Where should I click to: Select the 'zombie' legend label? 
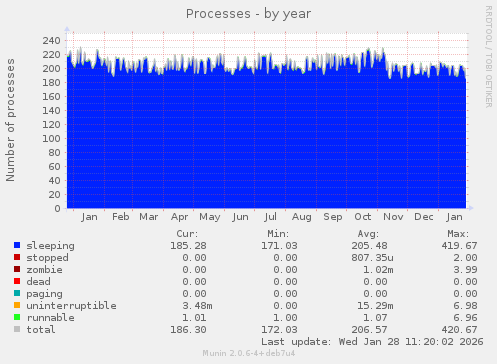click(44, 270)
